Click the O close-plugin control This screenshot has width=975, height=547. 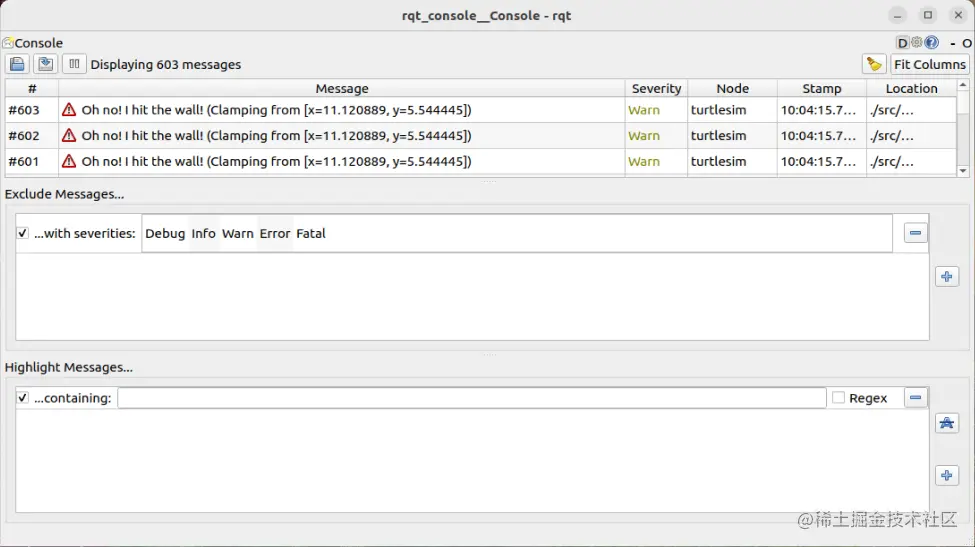967,44
